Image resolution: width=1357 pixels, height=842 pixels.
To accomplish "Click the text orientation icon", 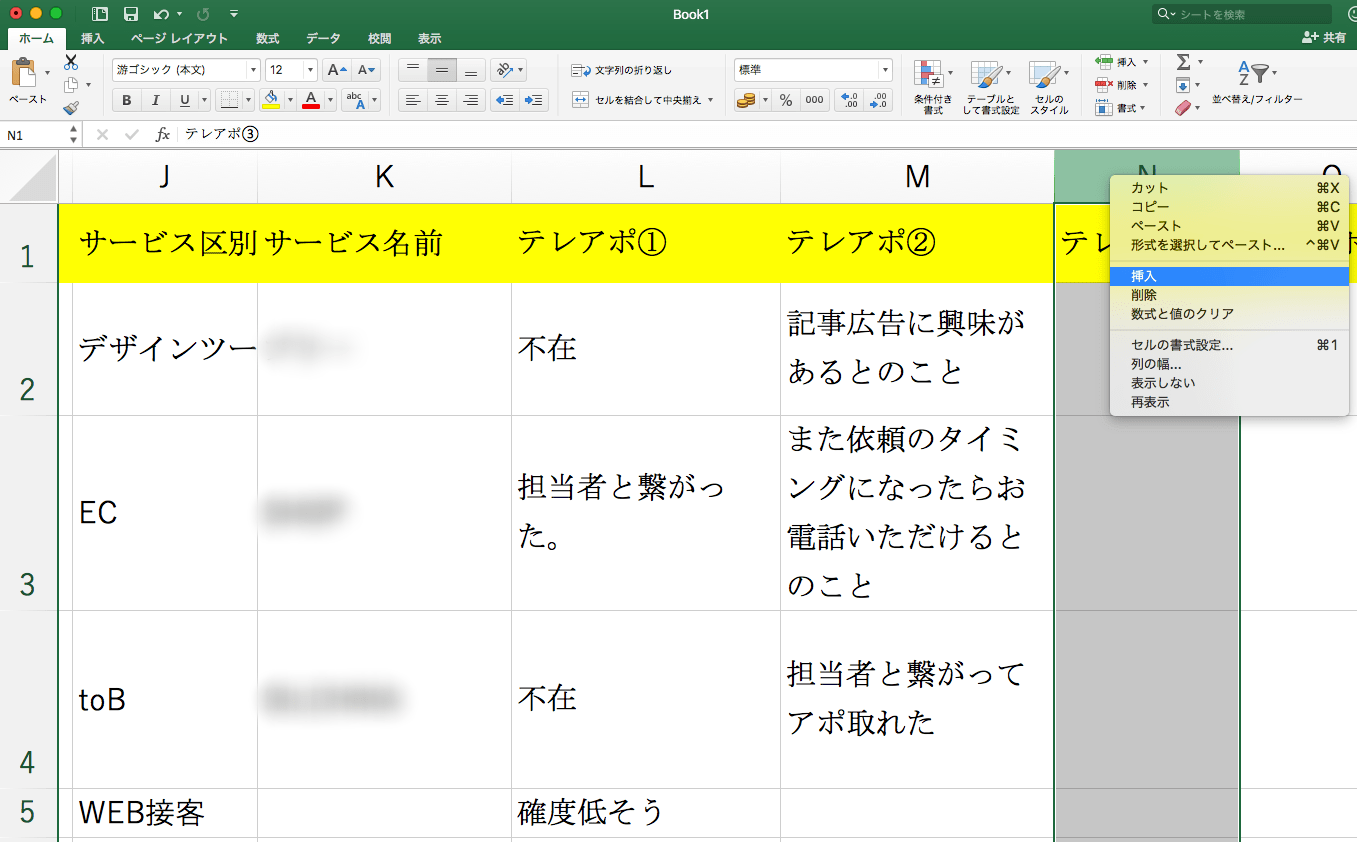I will (x=504, y=70).
